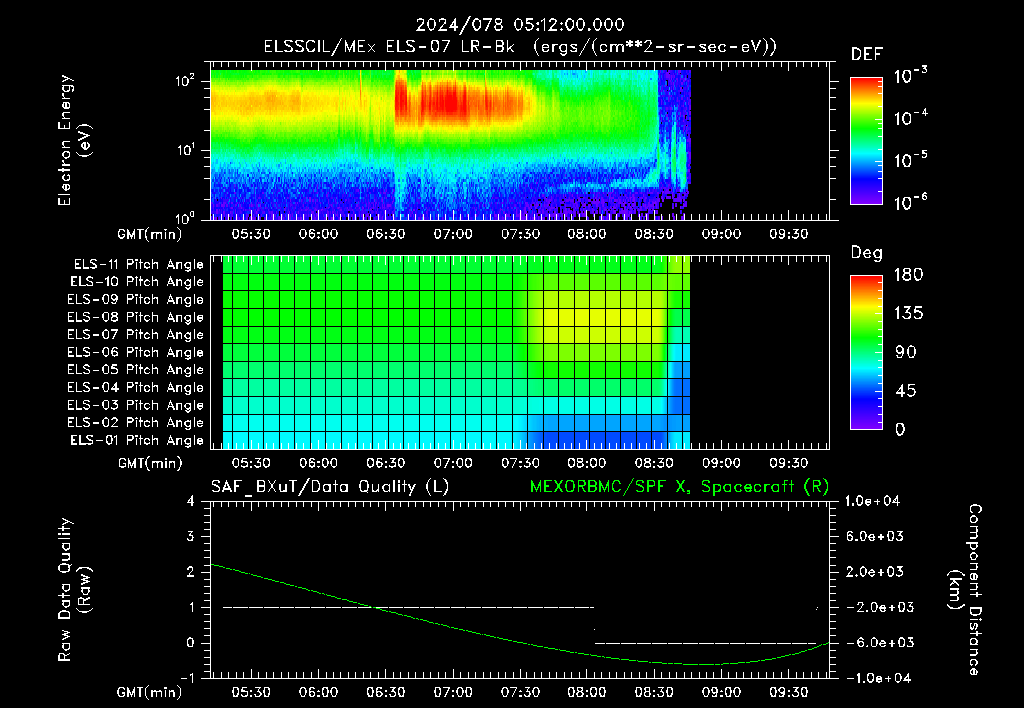The width and height of the screenshot is (1024, 708).
Task: Click the ELS-01 Pitch Angle row label
Action: (x=137, y=440)
